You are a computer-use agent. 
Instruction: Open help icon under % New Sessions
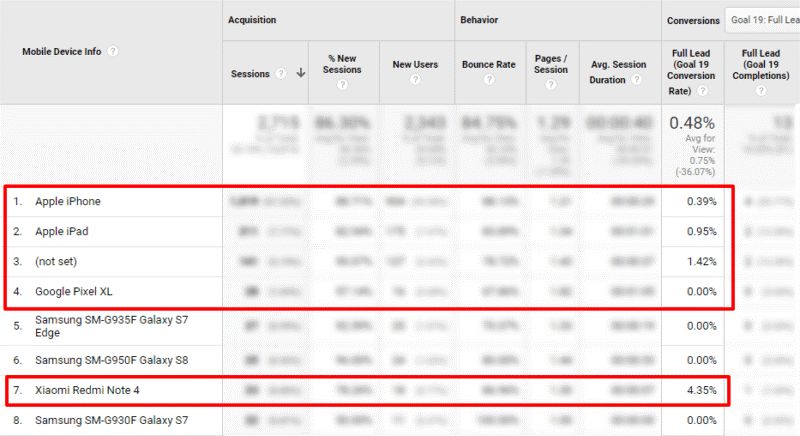342,84
